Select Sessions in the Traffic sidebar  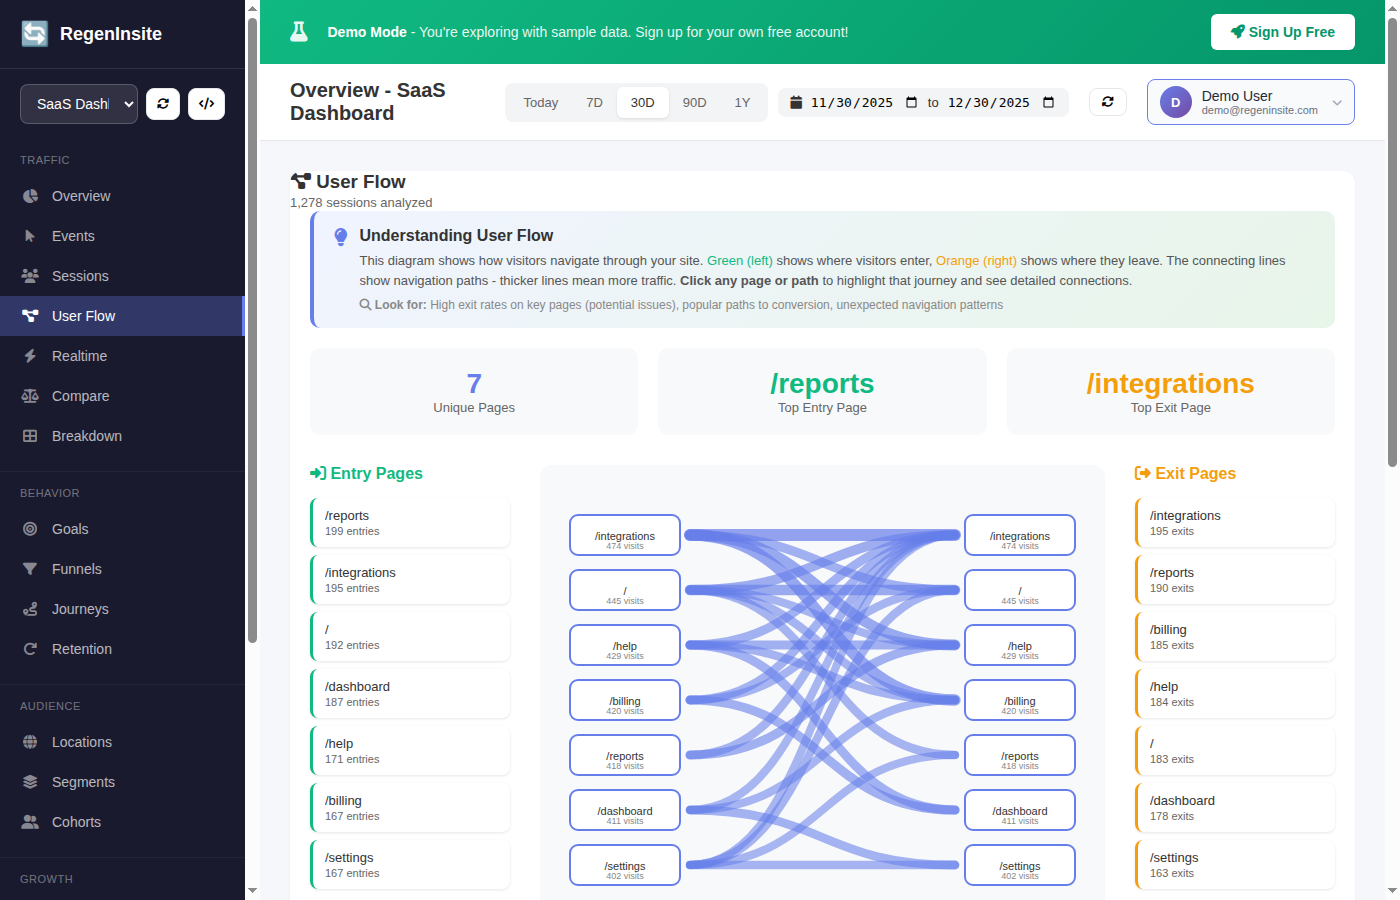(80, 276)
